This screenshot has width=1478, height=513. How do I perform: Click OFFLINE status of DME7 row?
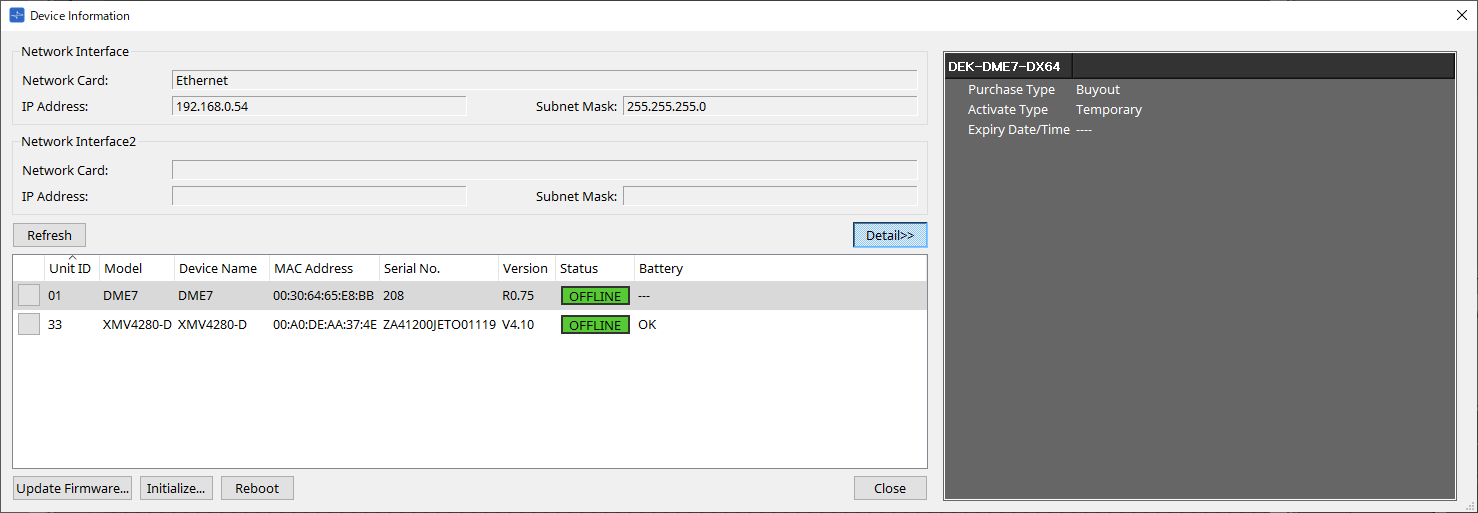pyautogui.click(x=595, y=296)
